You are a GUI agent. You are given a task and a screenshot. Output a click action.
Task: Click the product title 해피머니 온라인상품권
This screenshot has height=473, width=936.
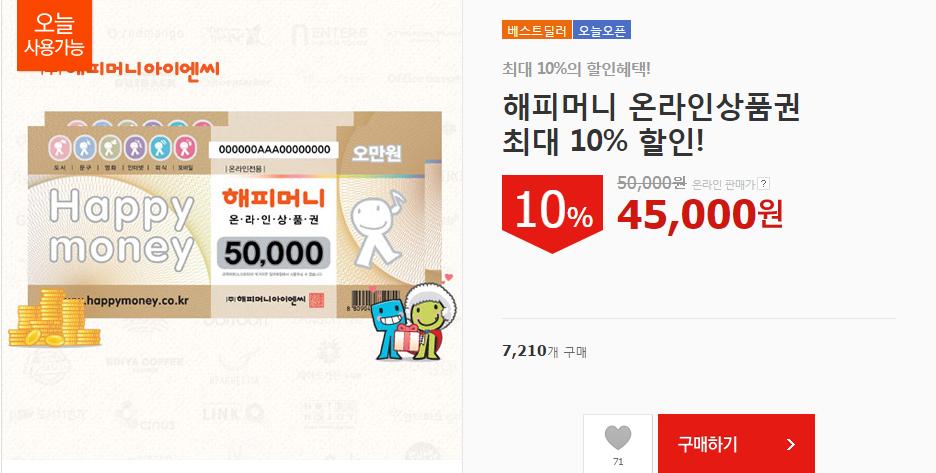point(651,108)
